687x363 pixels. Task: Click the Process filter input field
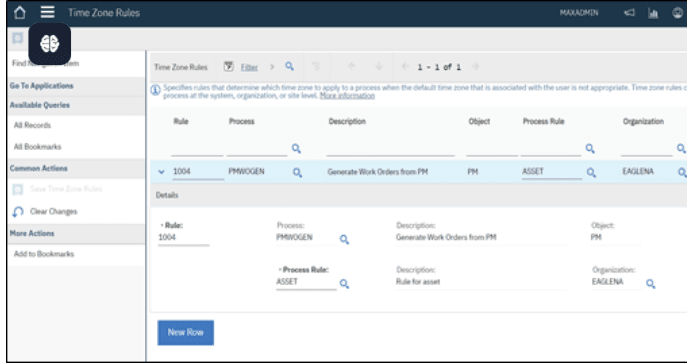[x=257, y=149]
